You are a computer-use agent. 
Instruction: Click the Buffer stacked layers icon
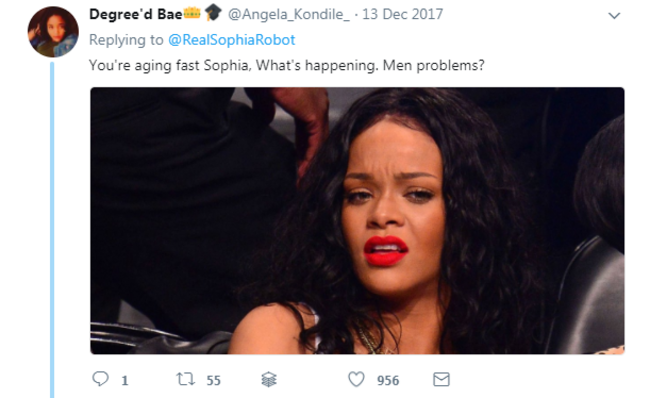click(269, 379)
